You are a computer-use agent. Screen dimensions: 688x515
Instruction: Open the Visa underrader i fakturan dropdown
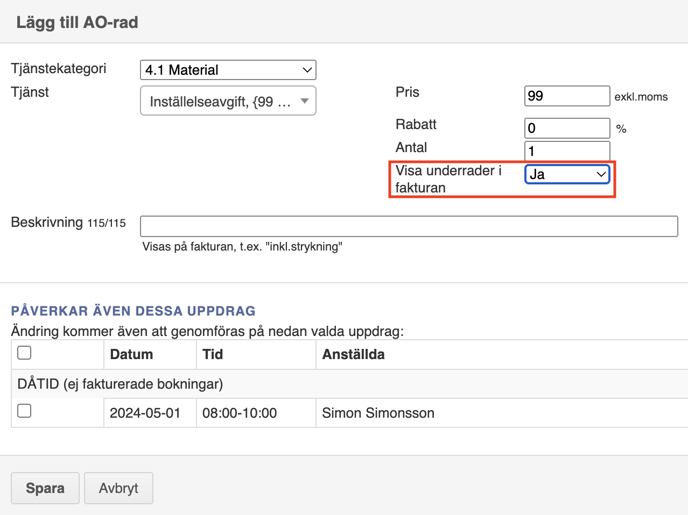(x=567, y=175)
